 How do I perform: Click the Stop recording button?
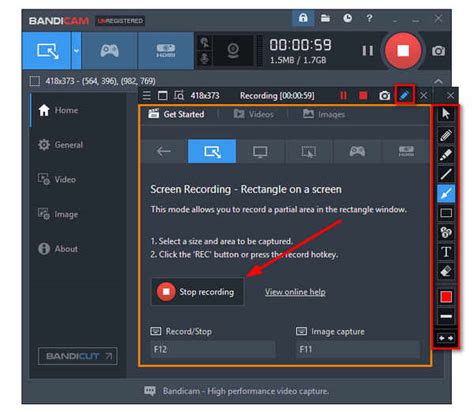tap(197, 292)
